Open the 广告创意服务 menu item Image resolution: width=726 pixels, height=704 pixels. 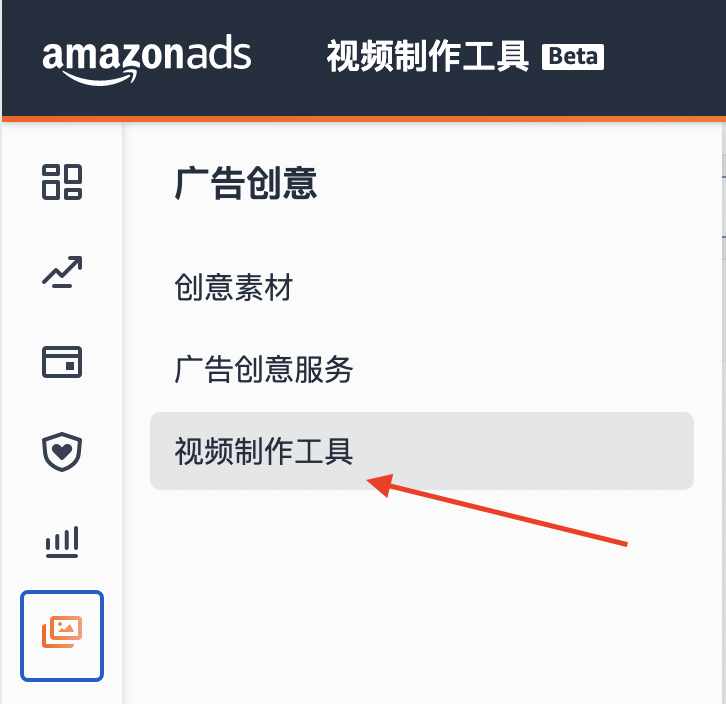pos(263,369)
